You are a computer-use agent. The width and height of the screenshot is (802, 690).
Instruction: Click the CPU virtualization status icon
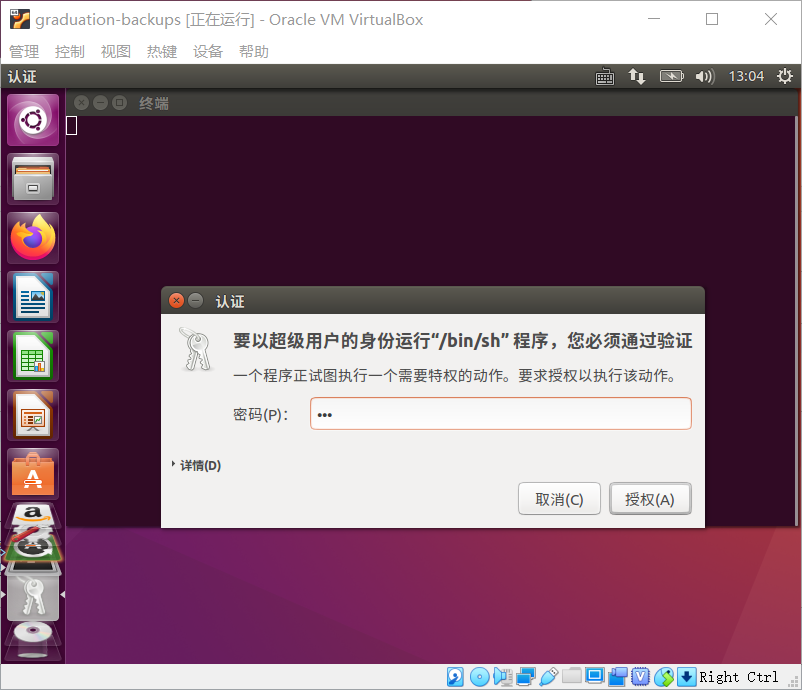click(640, 677)
